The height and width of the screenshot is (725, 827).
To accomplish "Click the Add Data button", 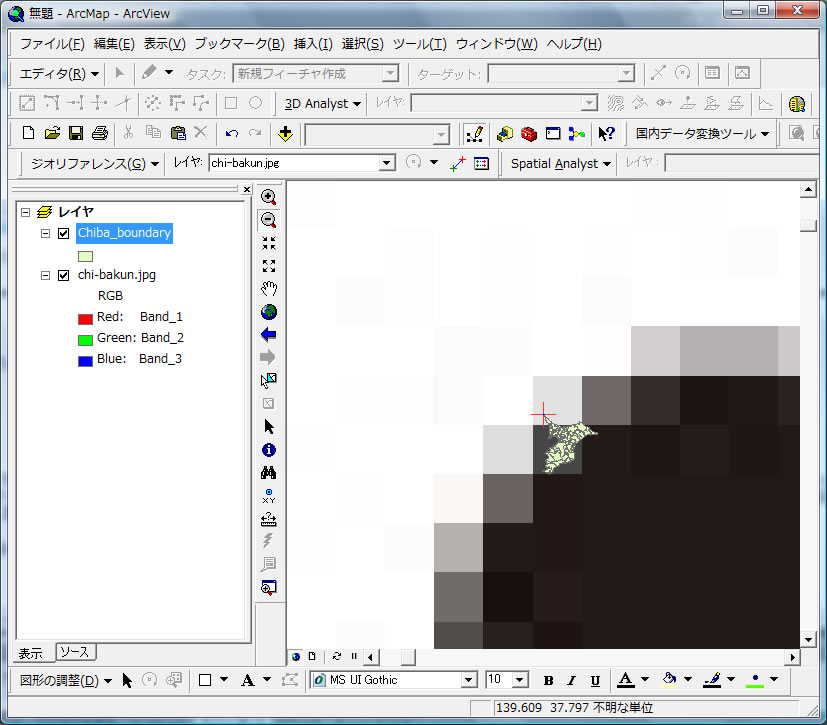I will click(285, 133).
